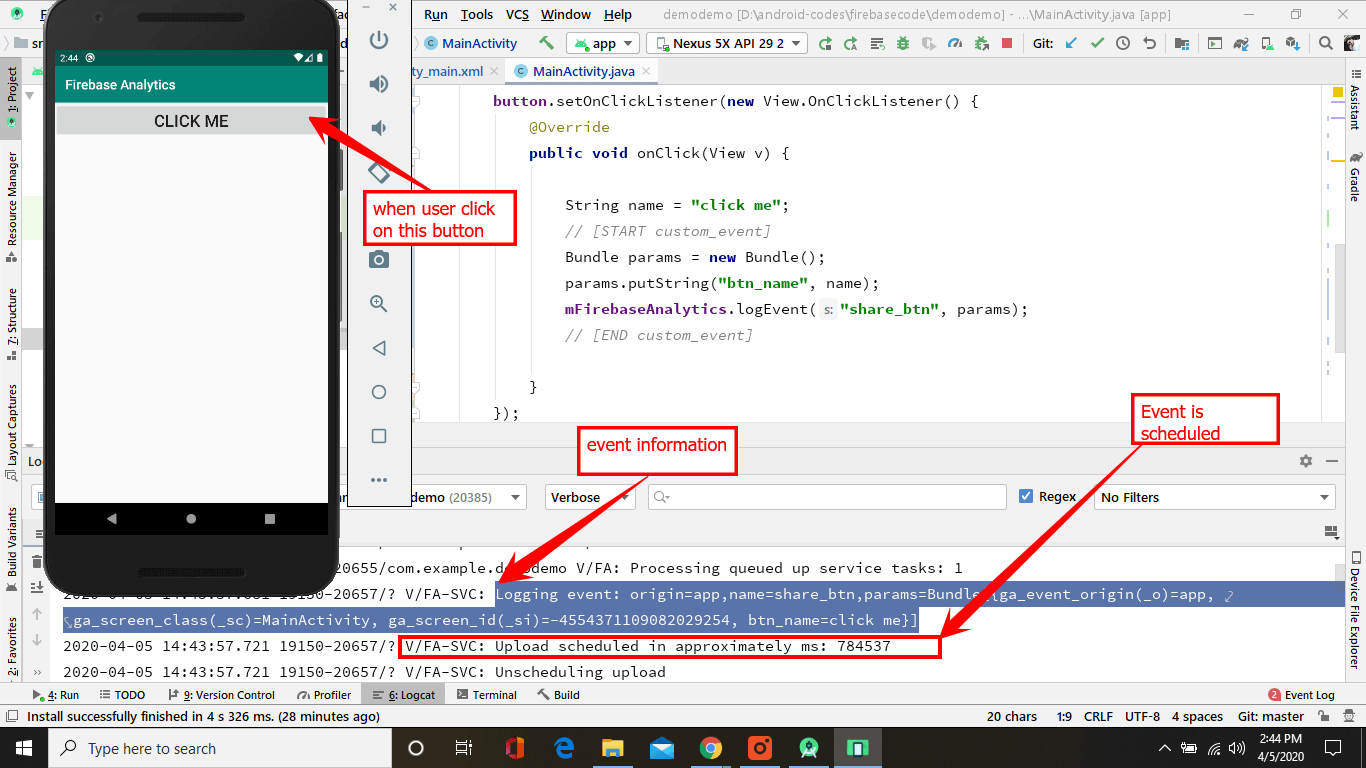This screenshot has width=1366, height=768.
Task: Open the Gradle side panel
Action: pyautogui.click(x=1356, y=176)
